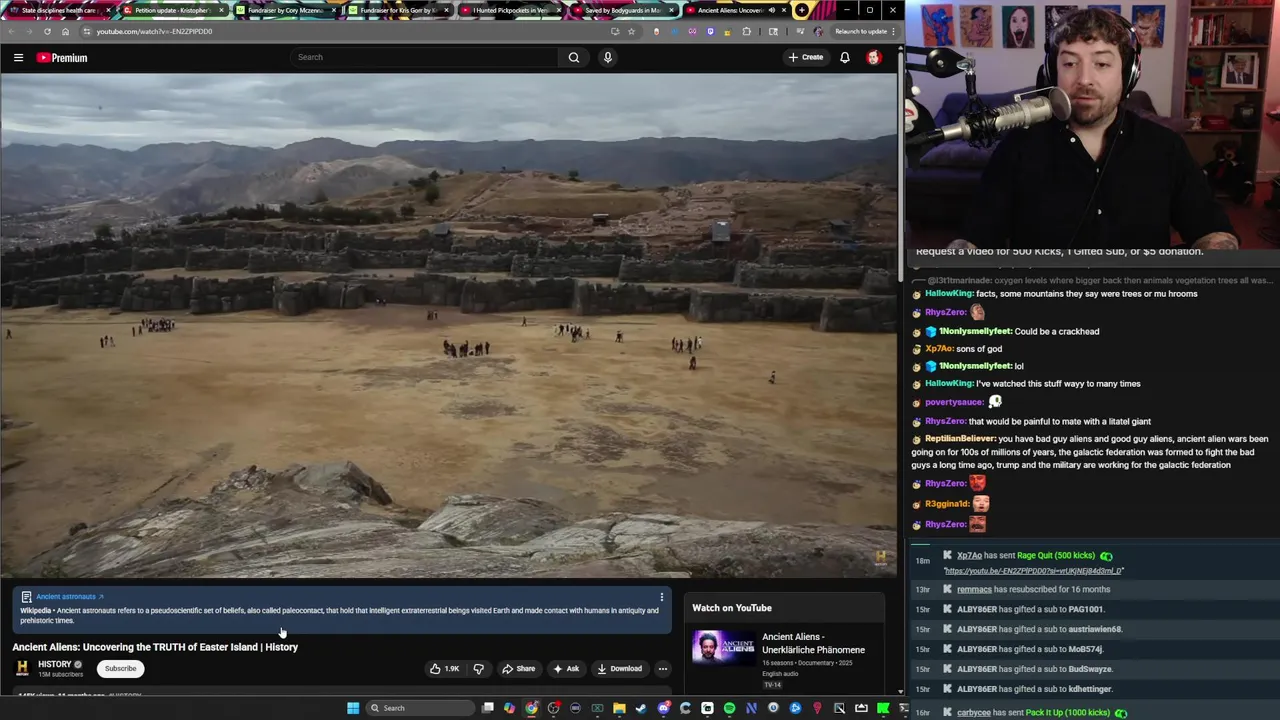1280x720 pixels.
Task: Open Windows Start menu
Action: [353, 708]
